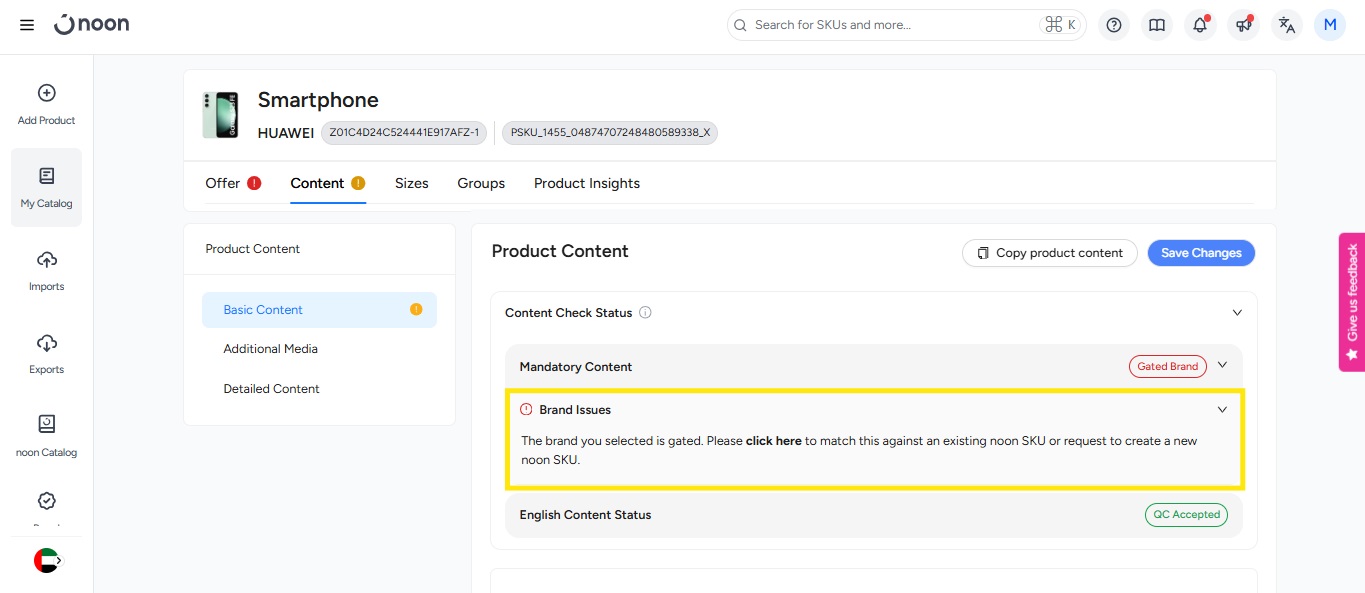
Task: Click the UAE flag country selector
Action: (46, 560)
